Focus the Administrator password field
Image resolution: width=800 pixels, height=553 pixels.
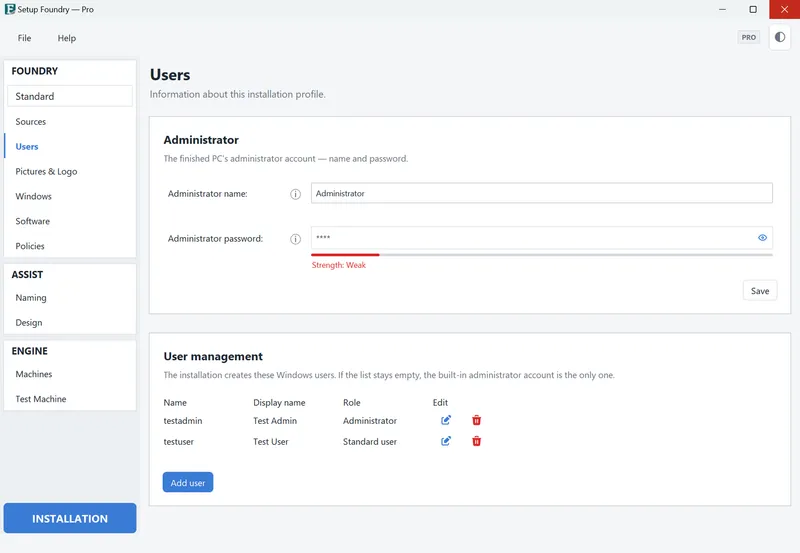[x=541, y=238]
